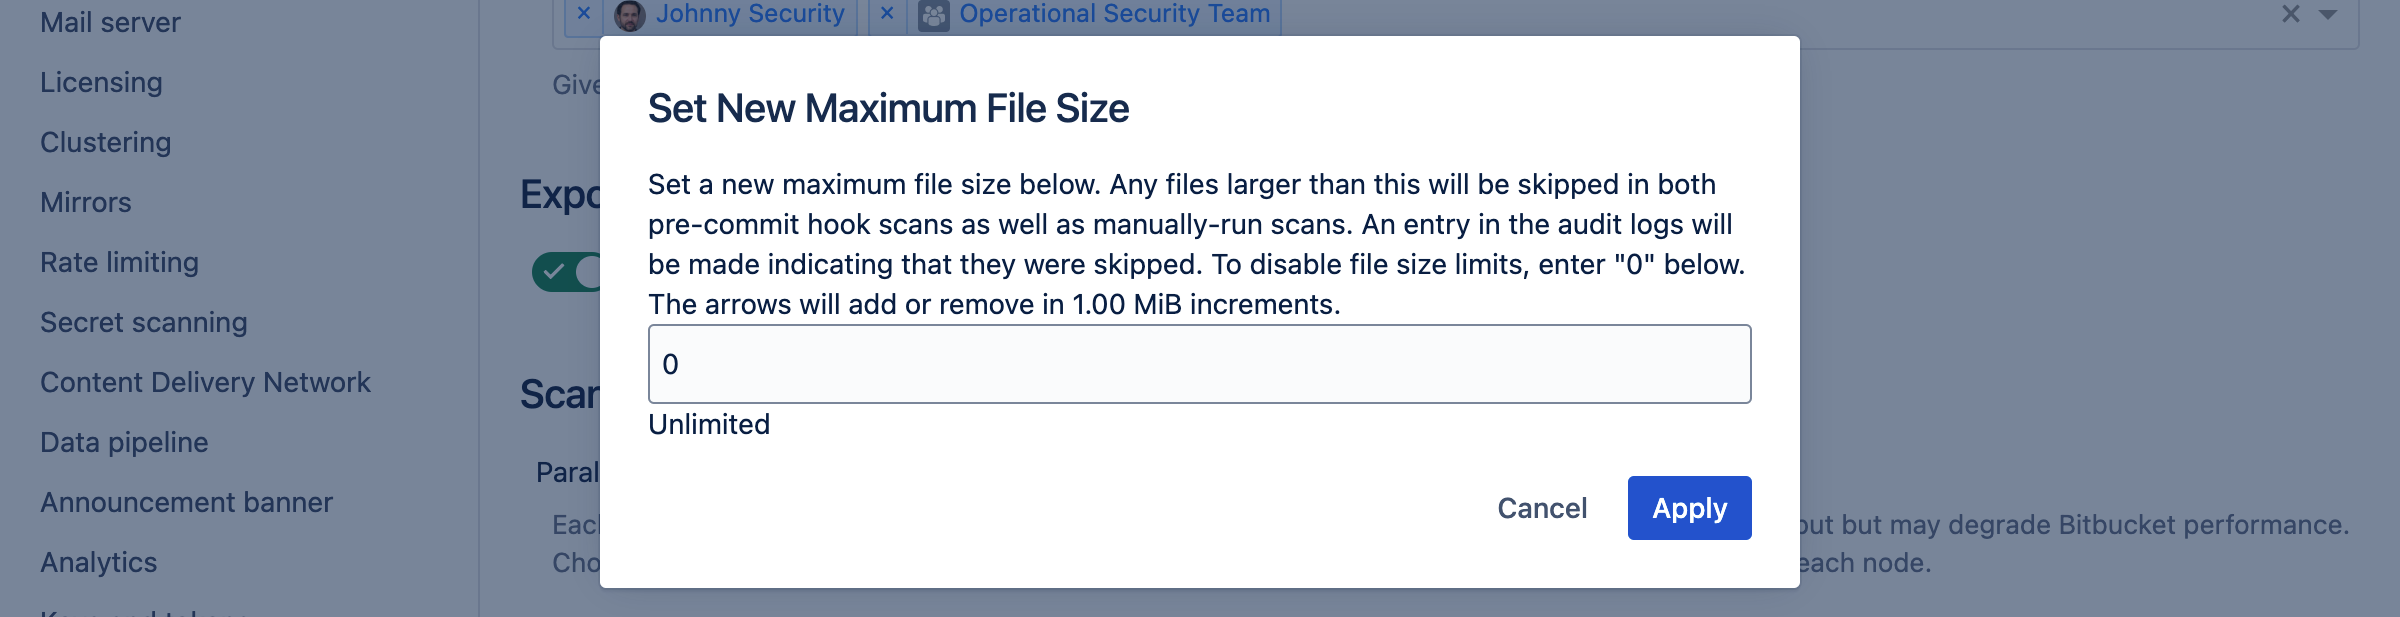Remove the Johnny Security tag
Viewport: 2400px width, 617px height.
tap(583, 14)
